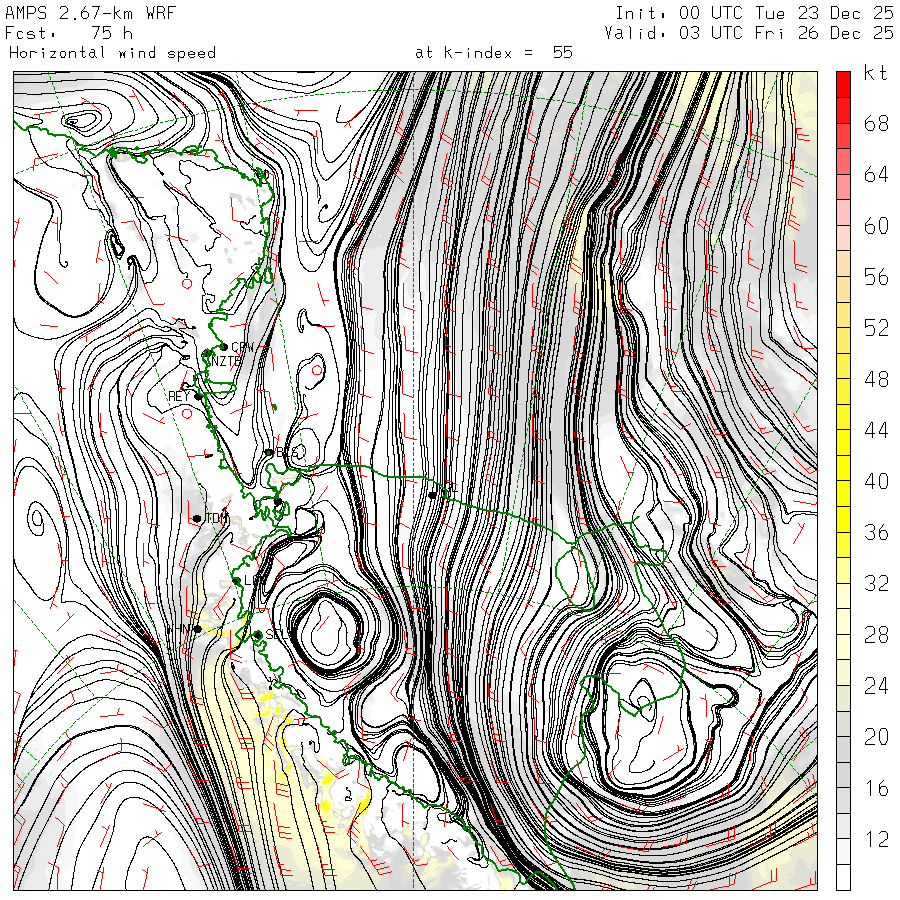This screenshot has width=900, height=900.
Task: Click the NZTB station label
Action: coord(225,362)
